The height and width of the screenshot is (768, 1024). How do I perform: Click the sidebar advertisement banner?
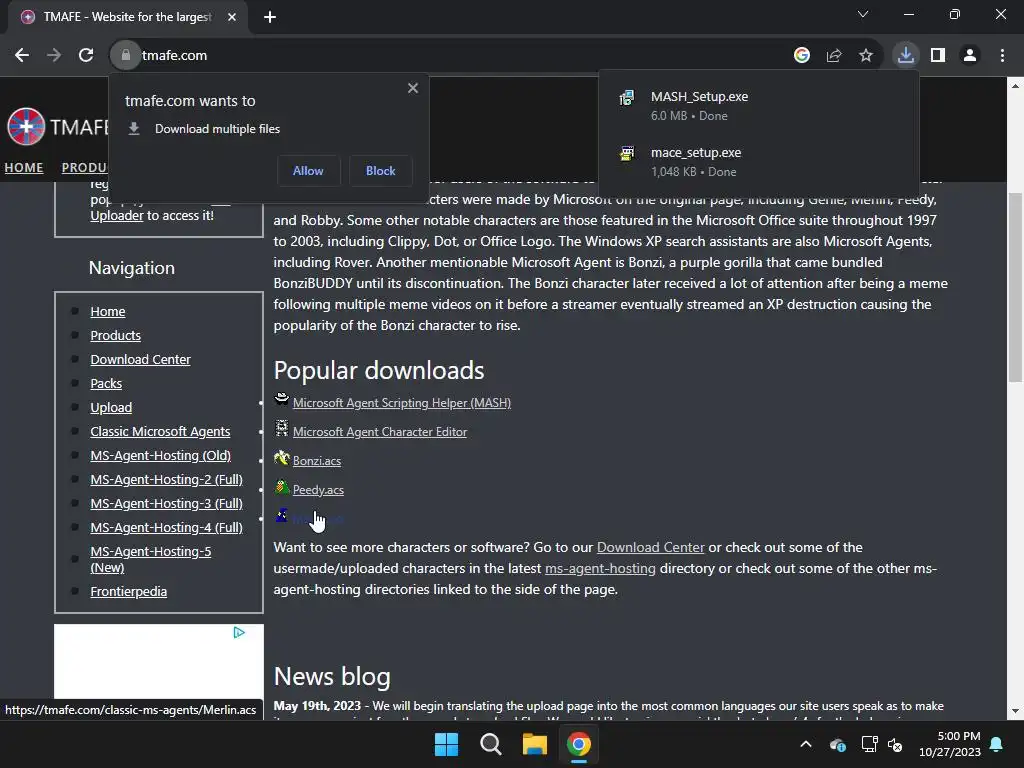coord(159,662)
